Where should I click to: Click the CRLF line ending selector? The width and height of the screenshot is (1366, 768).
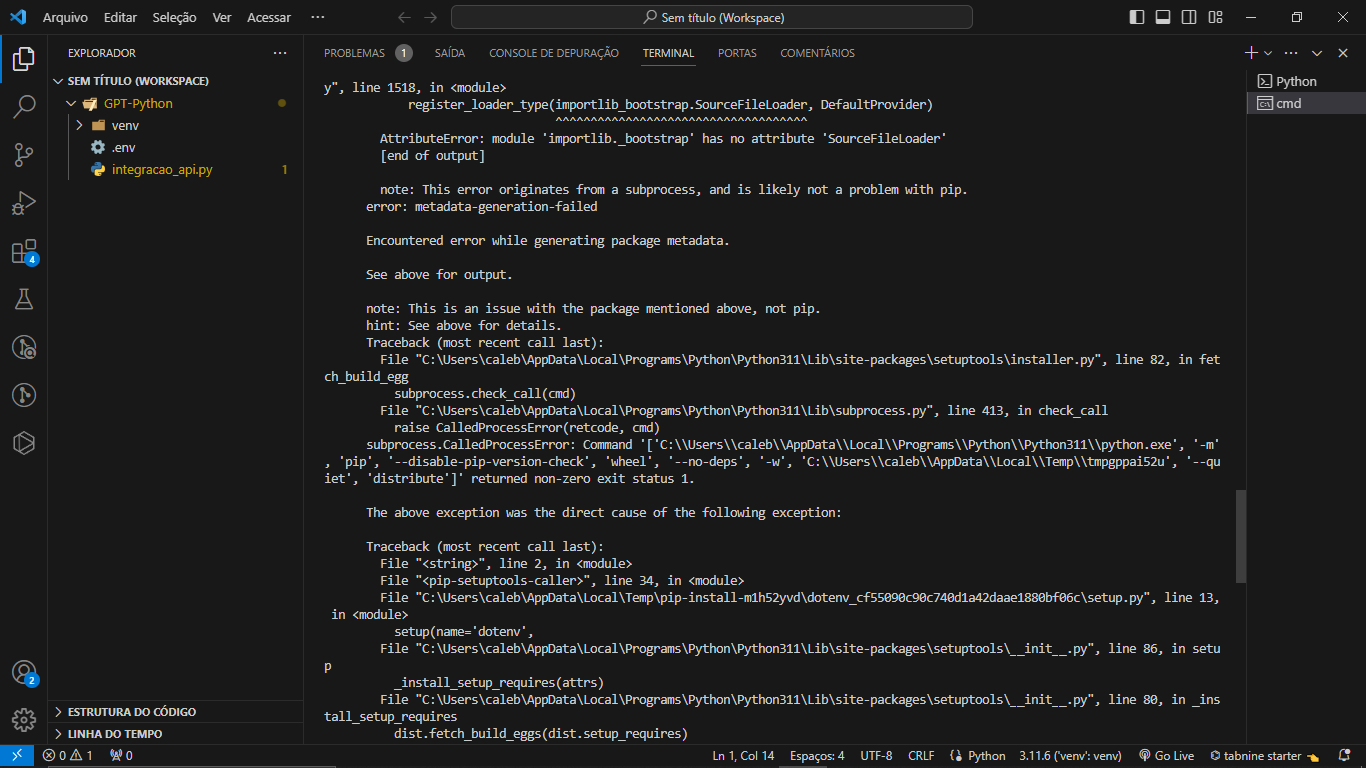(921, 756)
